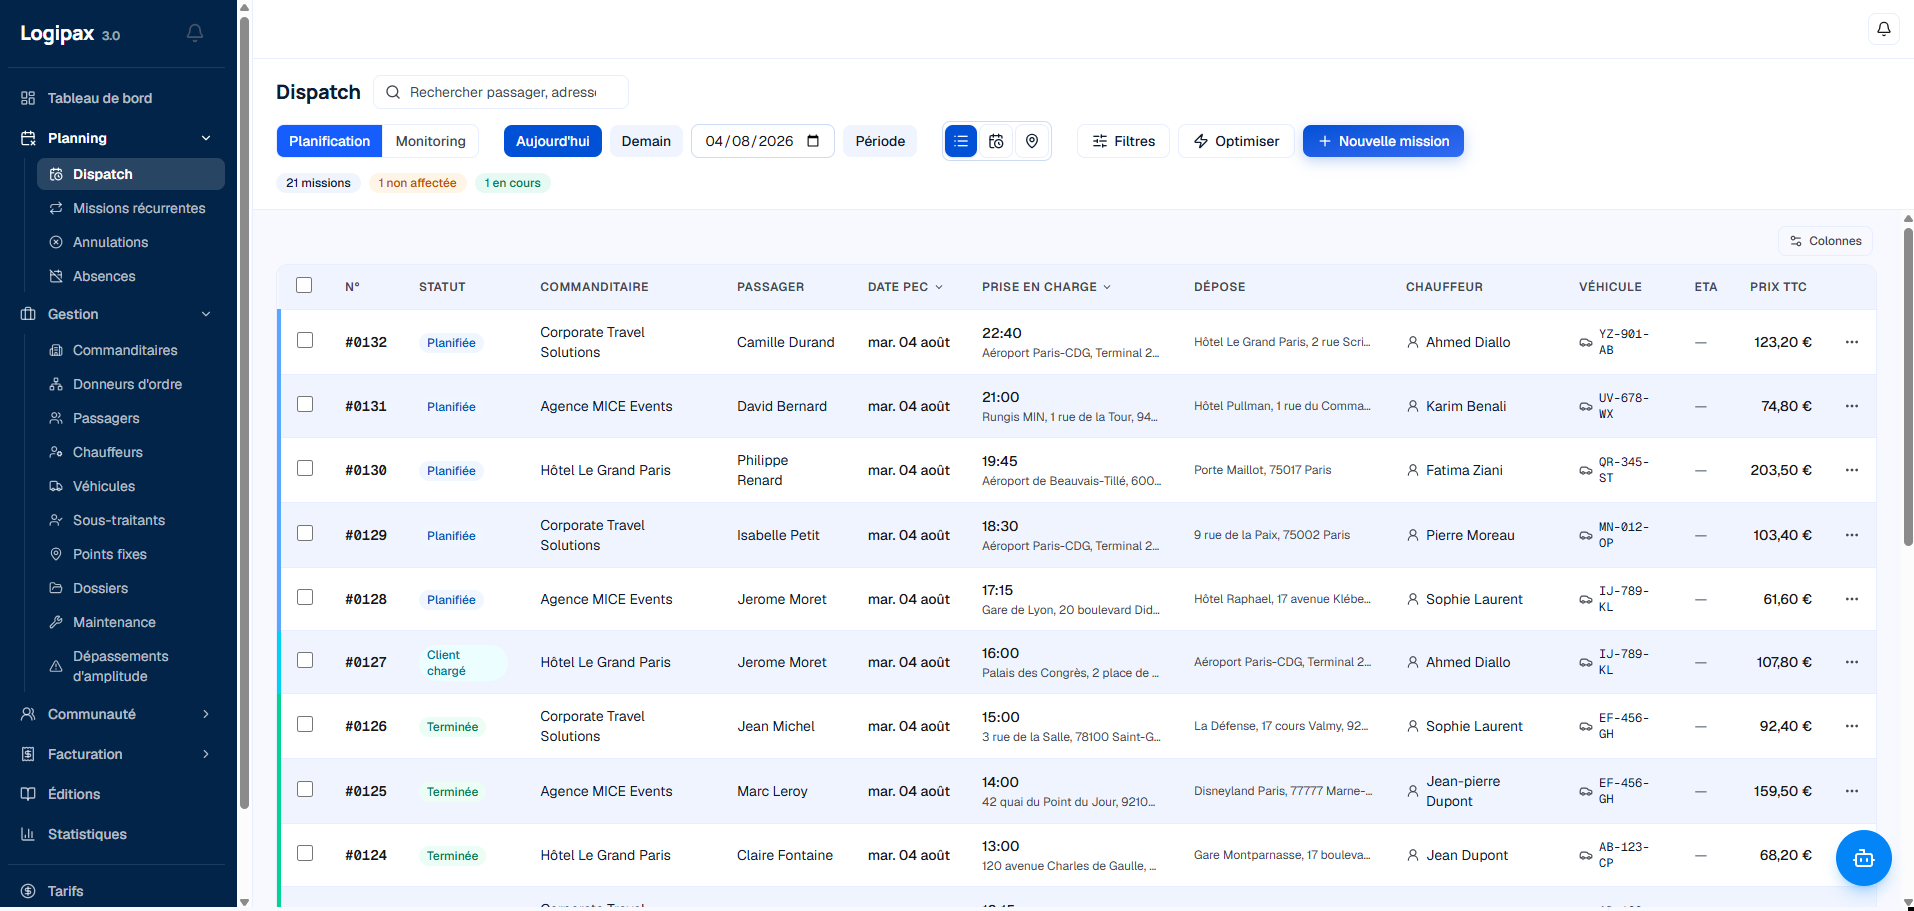
Task: Select mission #0132 checkbox
Action: pos(305,340)
